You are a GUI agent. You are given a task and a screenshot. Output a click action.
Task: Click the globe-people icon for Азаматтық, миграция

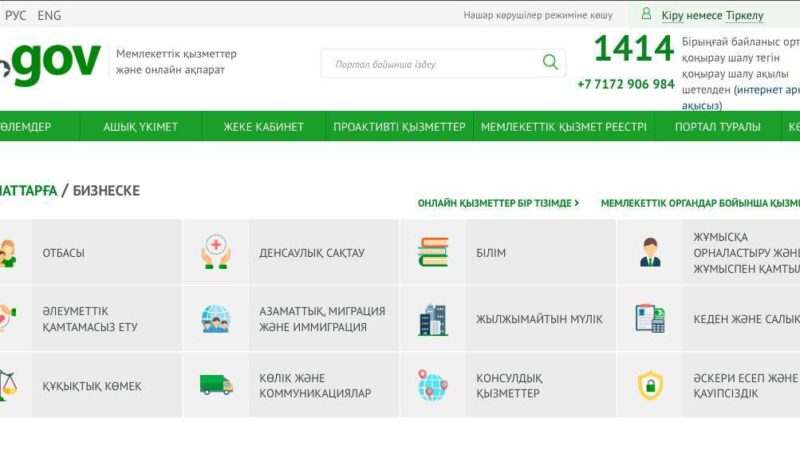[216, 319]
